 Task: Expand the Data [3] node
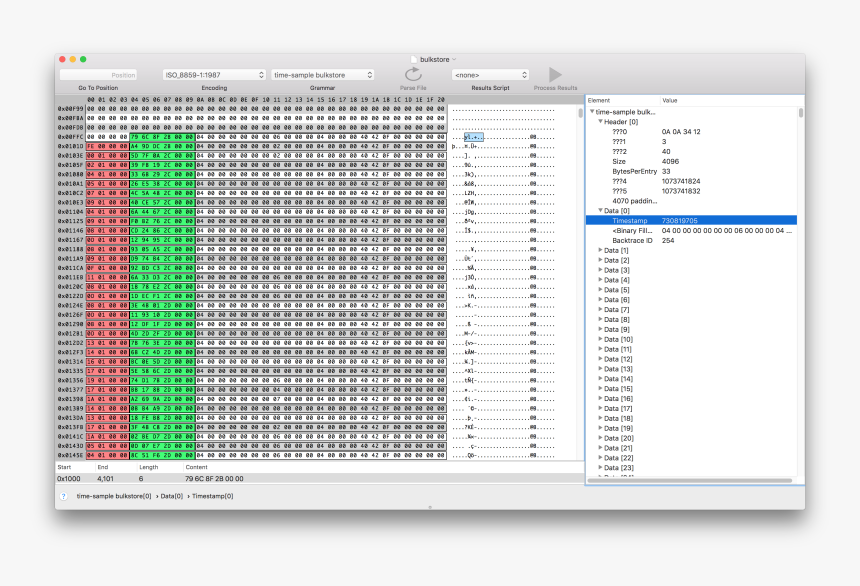pyautogui.click(x=601, y=270)
